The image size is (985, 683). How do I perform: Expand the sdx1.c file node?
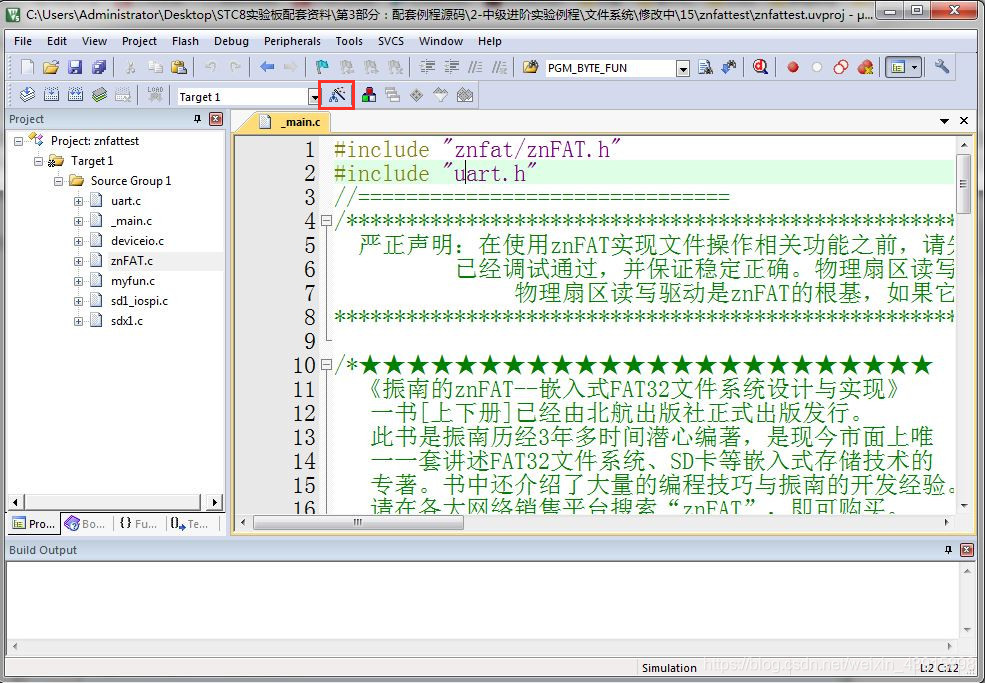click(x=79, y=321)
